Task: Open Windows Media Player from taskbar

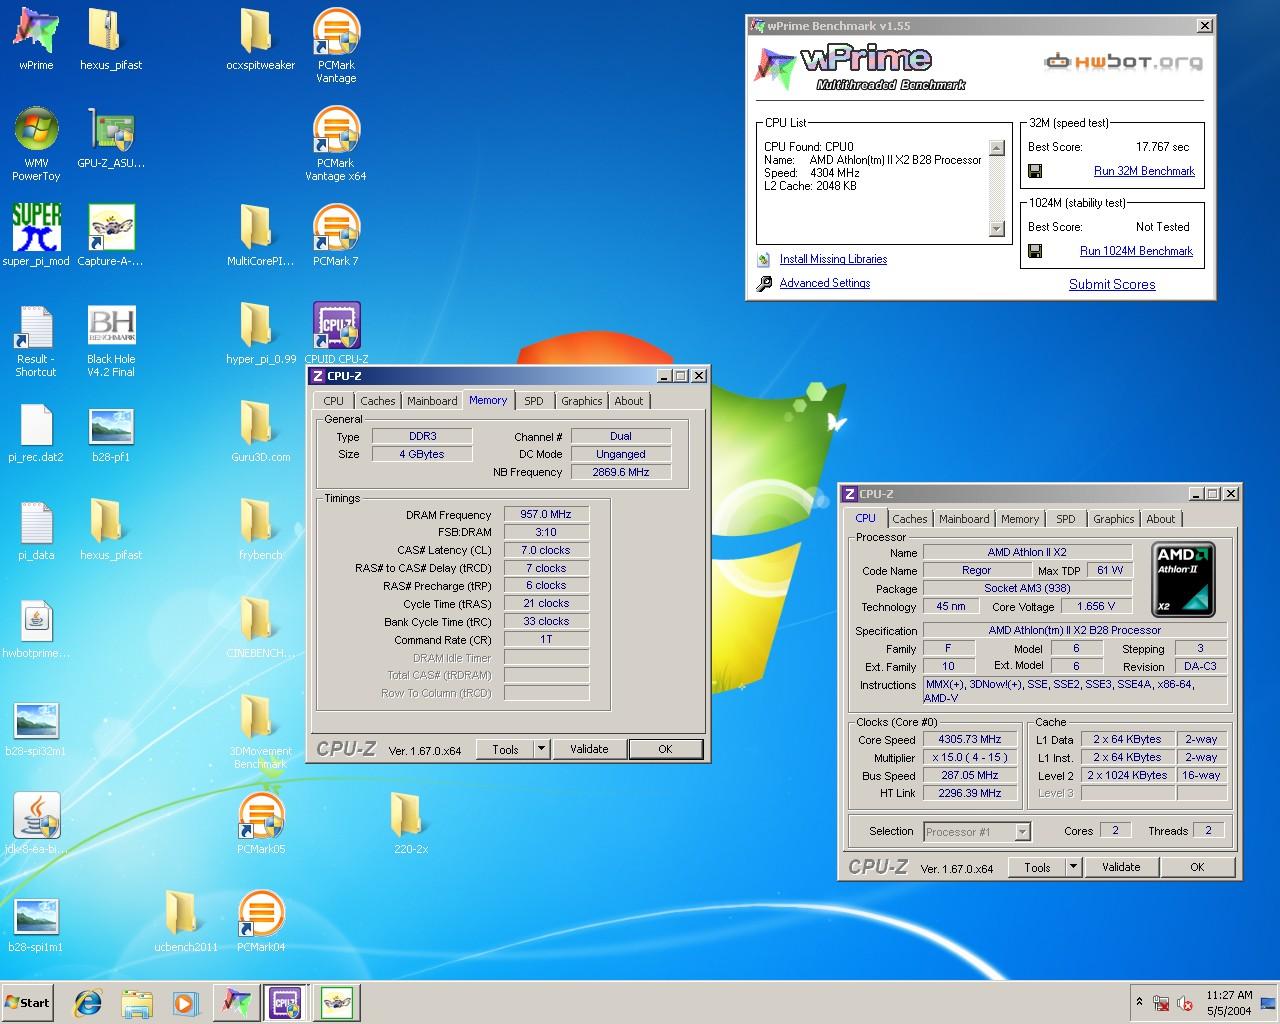Action: pos(185,1003)
